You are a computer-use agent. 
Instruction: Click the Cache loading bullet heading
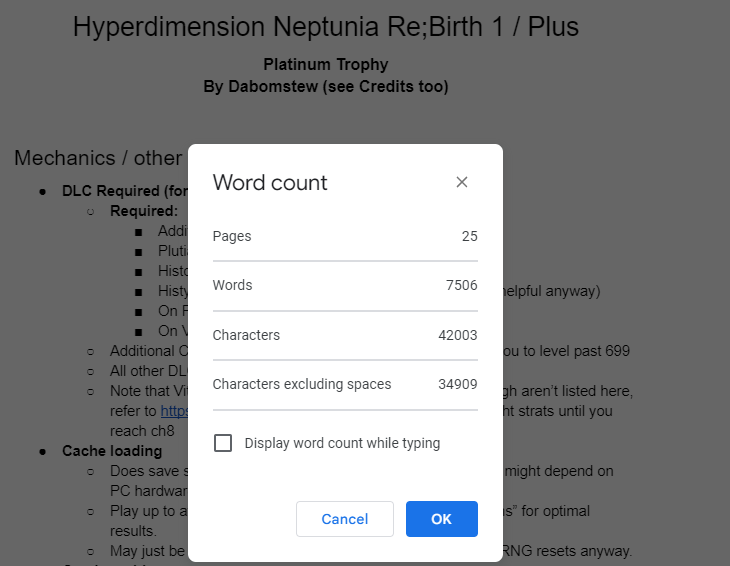[x=112, y=451]
